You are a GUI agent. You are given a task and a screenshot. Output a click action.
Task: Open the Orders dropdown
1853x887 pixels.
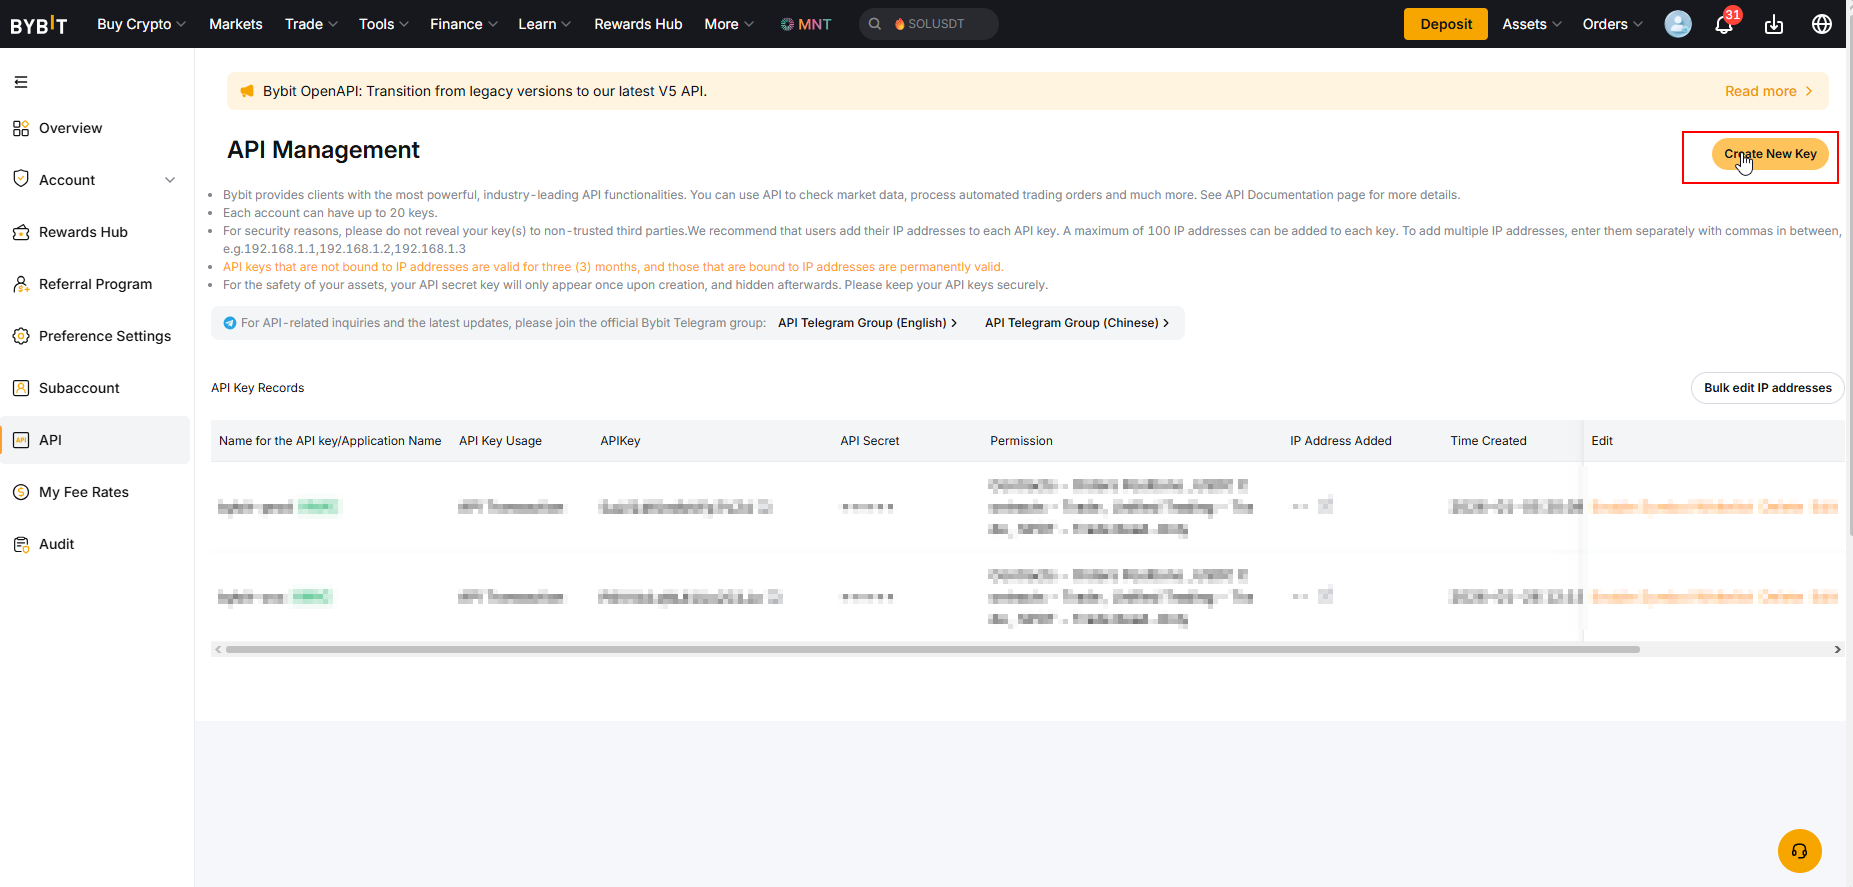(x=1612, y=24)
